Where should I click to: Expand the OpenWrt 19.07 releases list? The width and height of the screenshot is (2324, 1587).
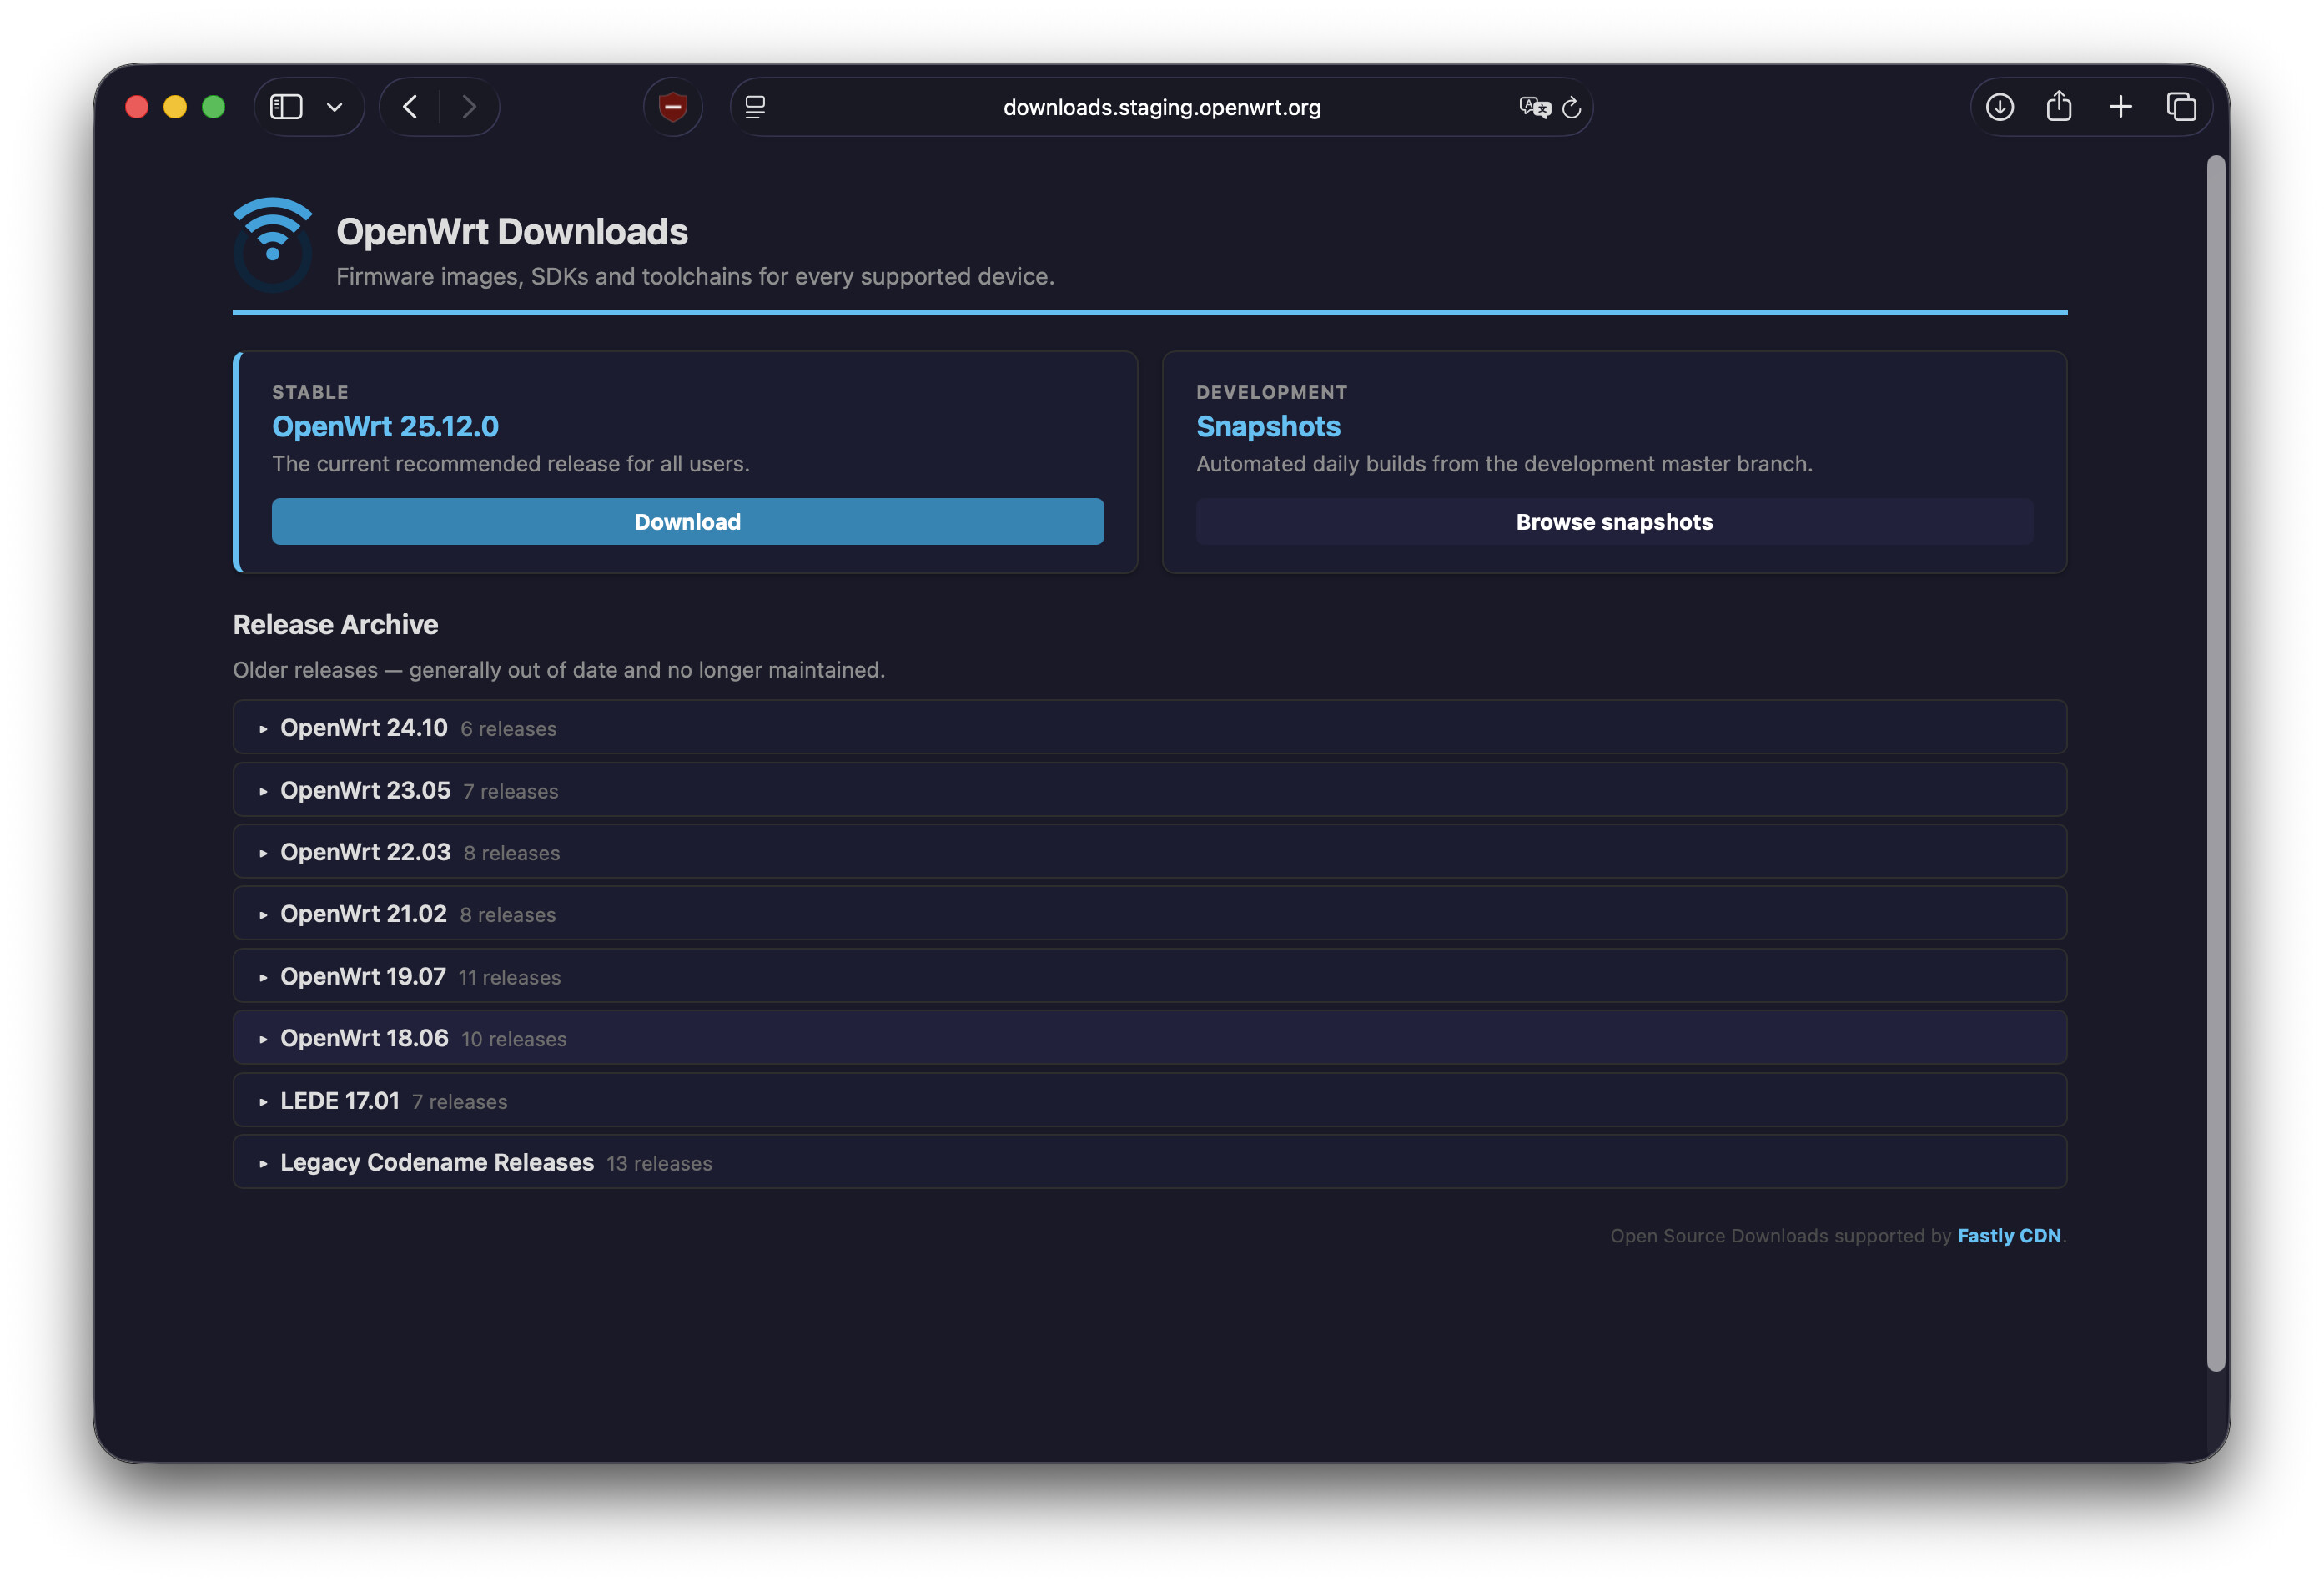coord(363,976)
